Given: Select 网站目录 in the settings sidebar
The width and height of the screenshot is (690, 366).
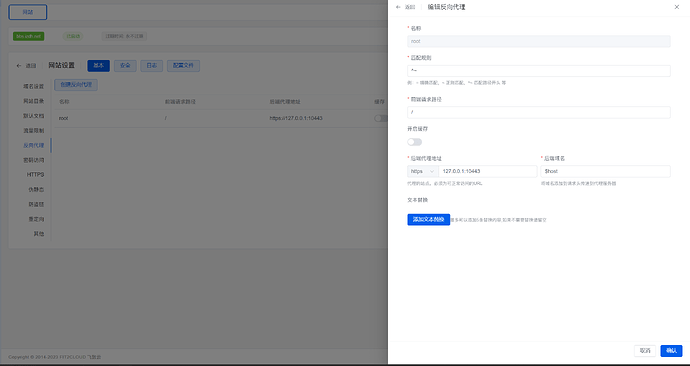Looking at the screenshot, I should click(34, 101).
